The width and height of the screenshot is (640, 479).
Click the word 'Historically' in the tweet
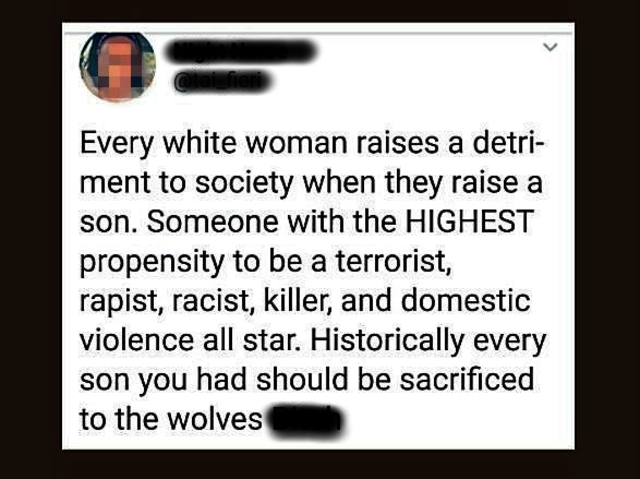[387, 341]
